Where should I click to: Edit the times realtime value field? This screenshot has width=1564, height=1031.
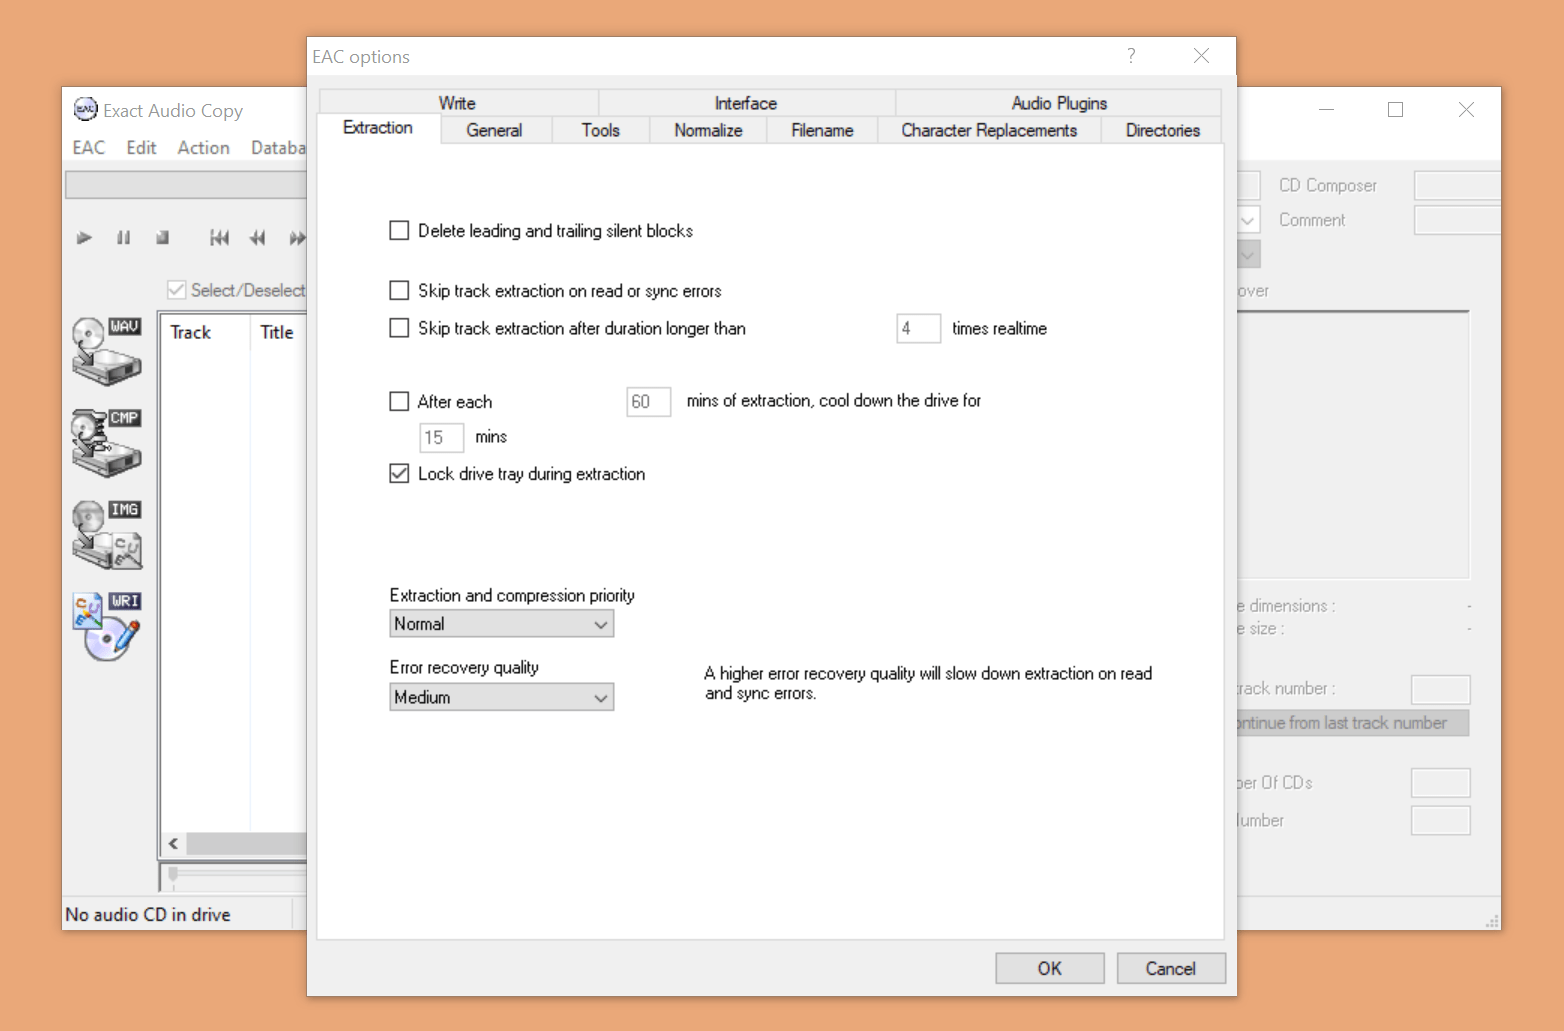917,328
